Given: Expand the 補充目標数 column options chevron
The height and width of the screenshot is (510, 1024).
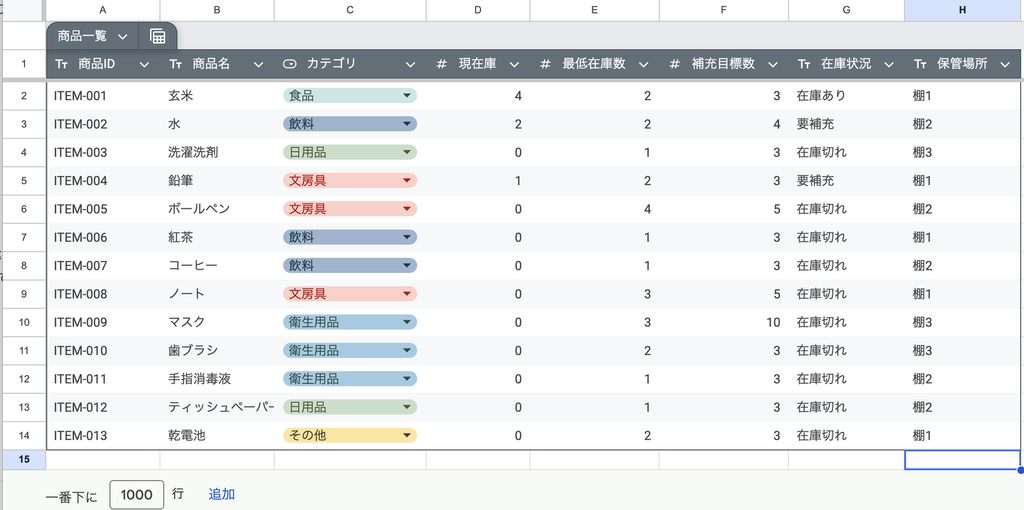Looking at the screenshot, I should [x=773, y=65].
